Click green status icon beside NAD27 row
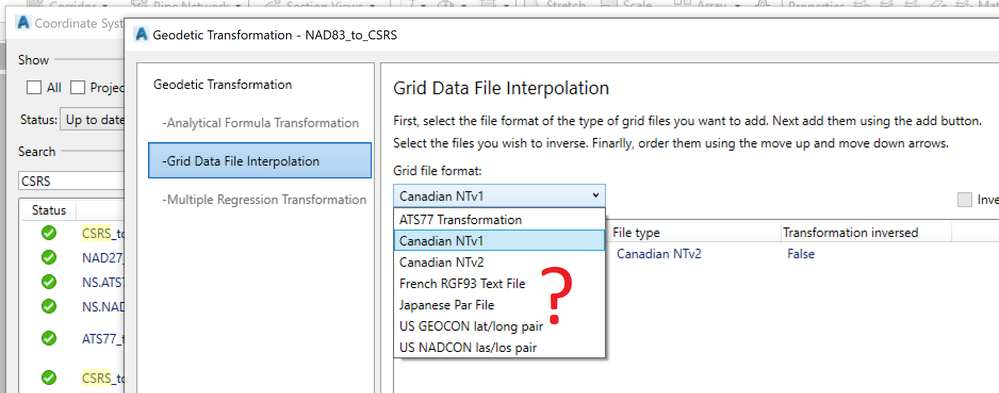The height and width of the screenshot is (393, 999). tap(48, 257)
